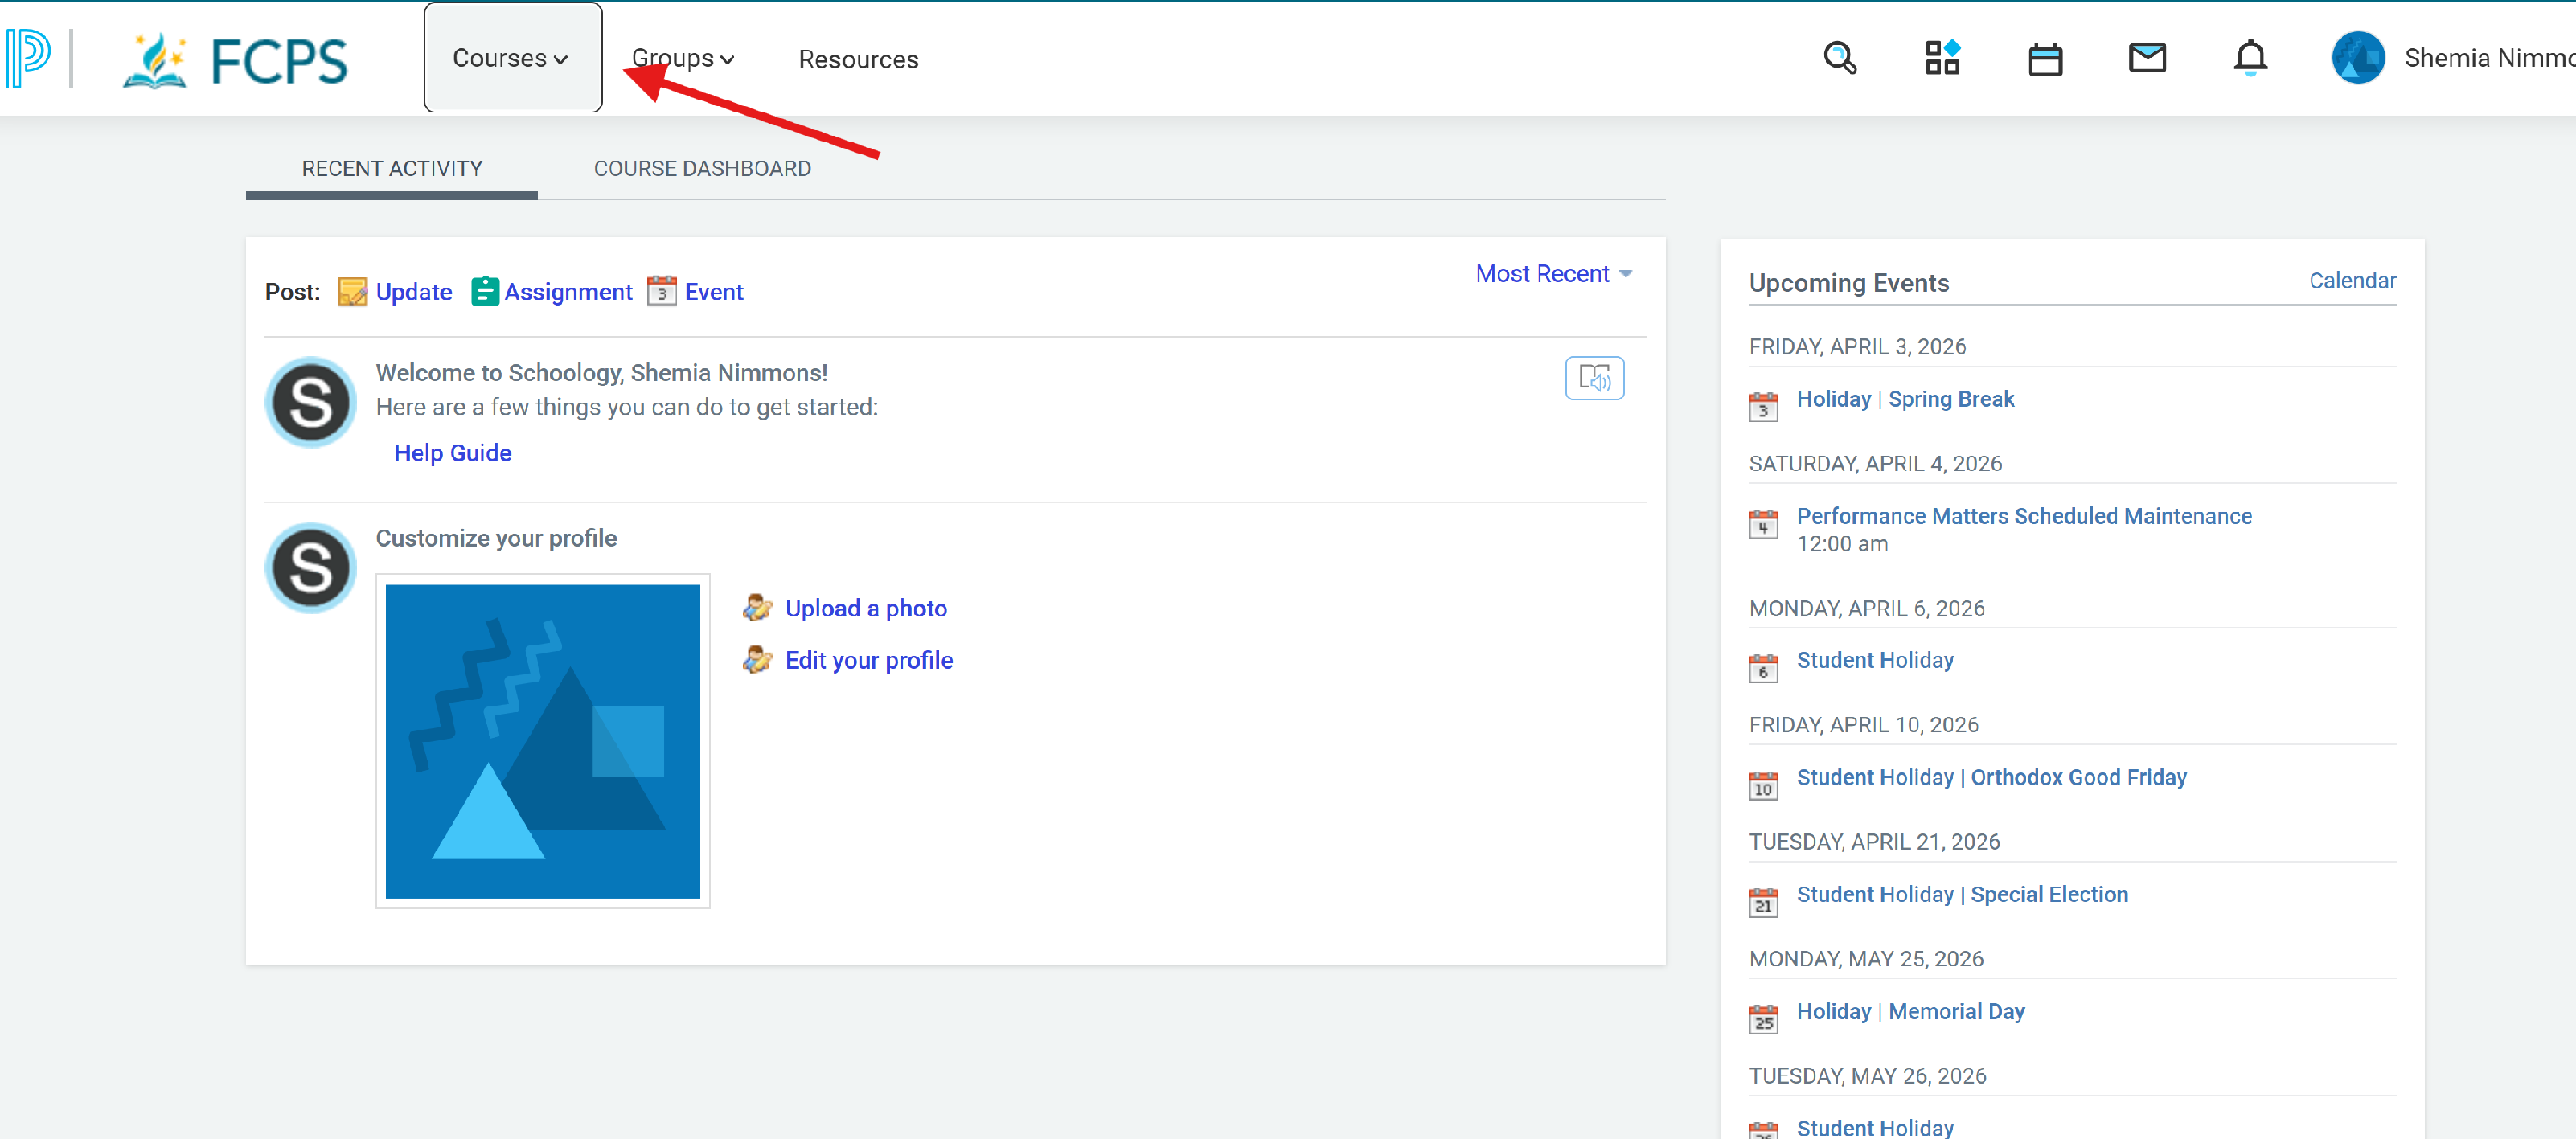Viewport: 2576px width, 1139px height.
Task: Expand the Groups dropdown menu
Action: click(x=684, y=58)
